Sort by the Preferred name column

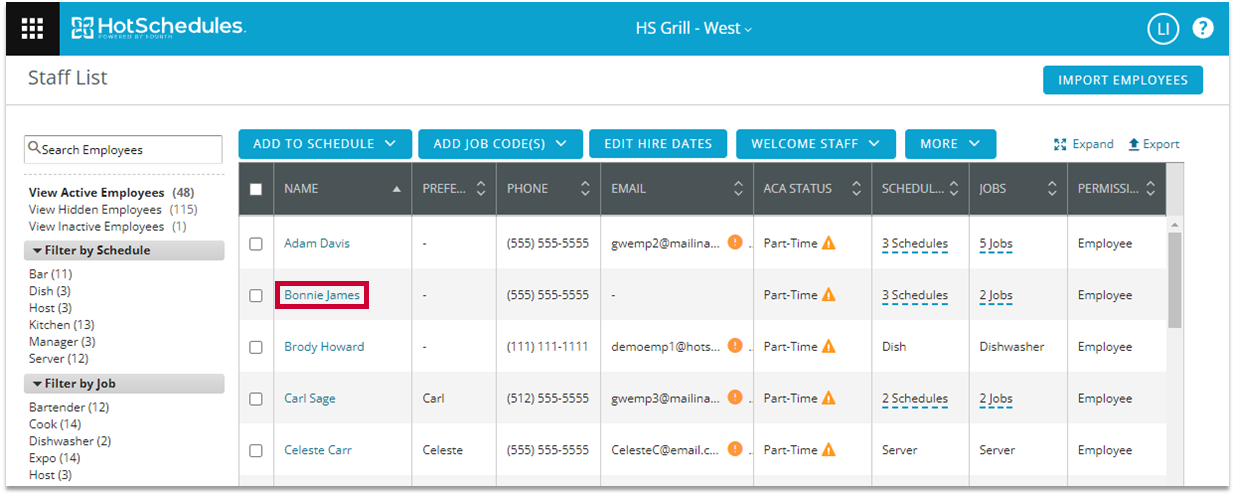pyautogui.click(x=454, y=188)
